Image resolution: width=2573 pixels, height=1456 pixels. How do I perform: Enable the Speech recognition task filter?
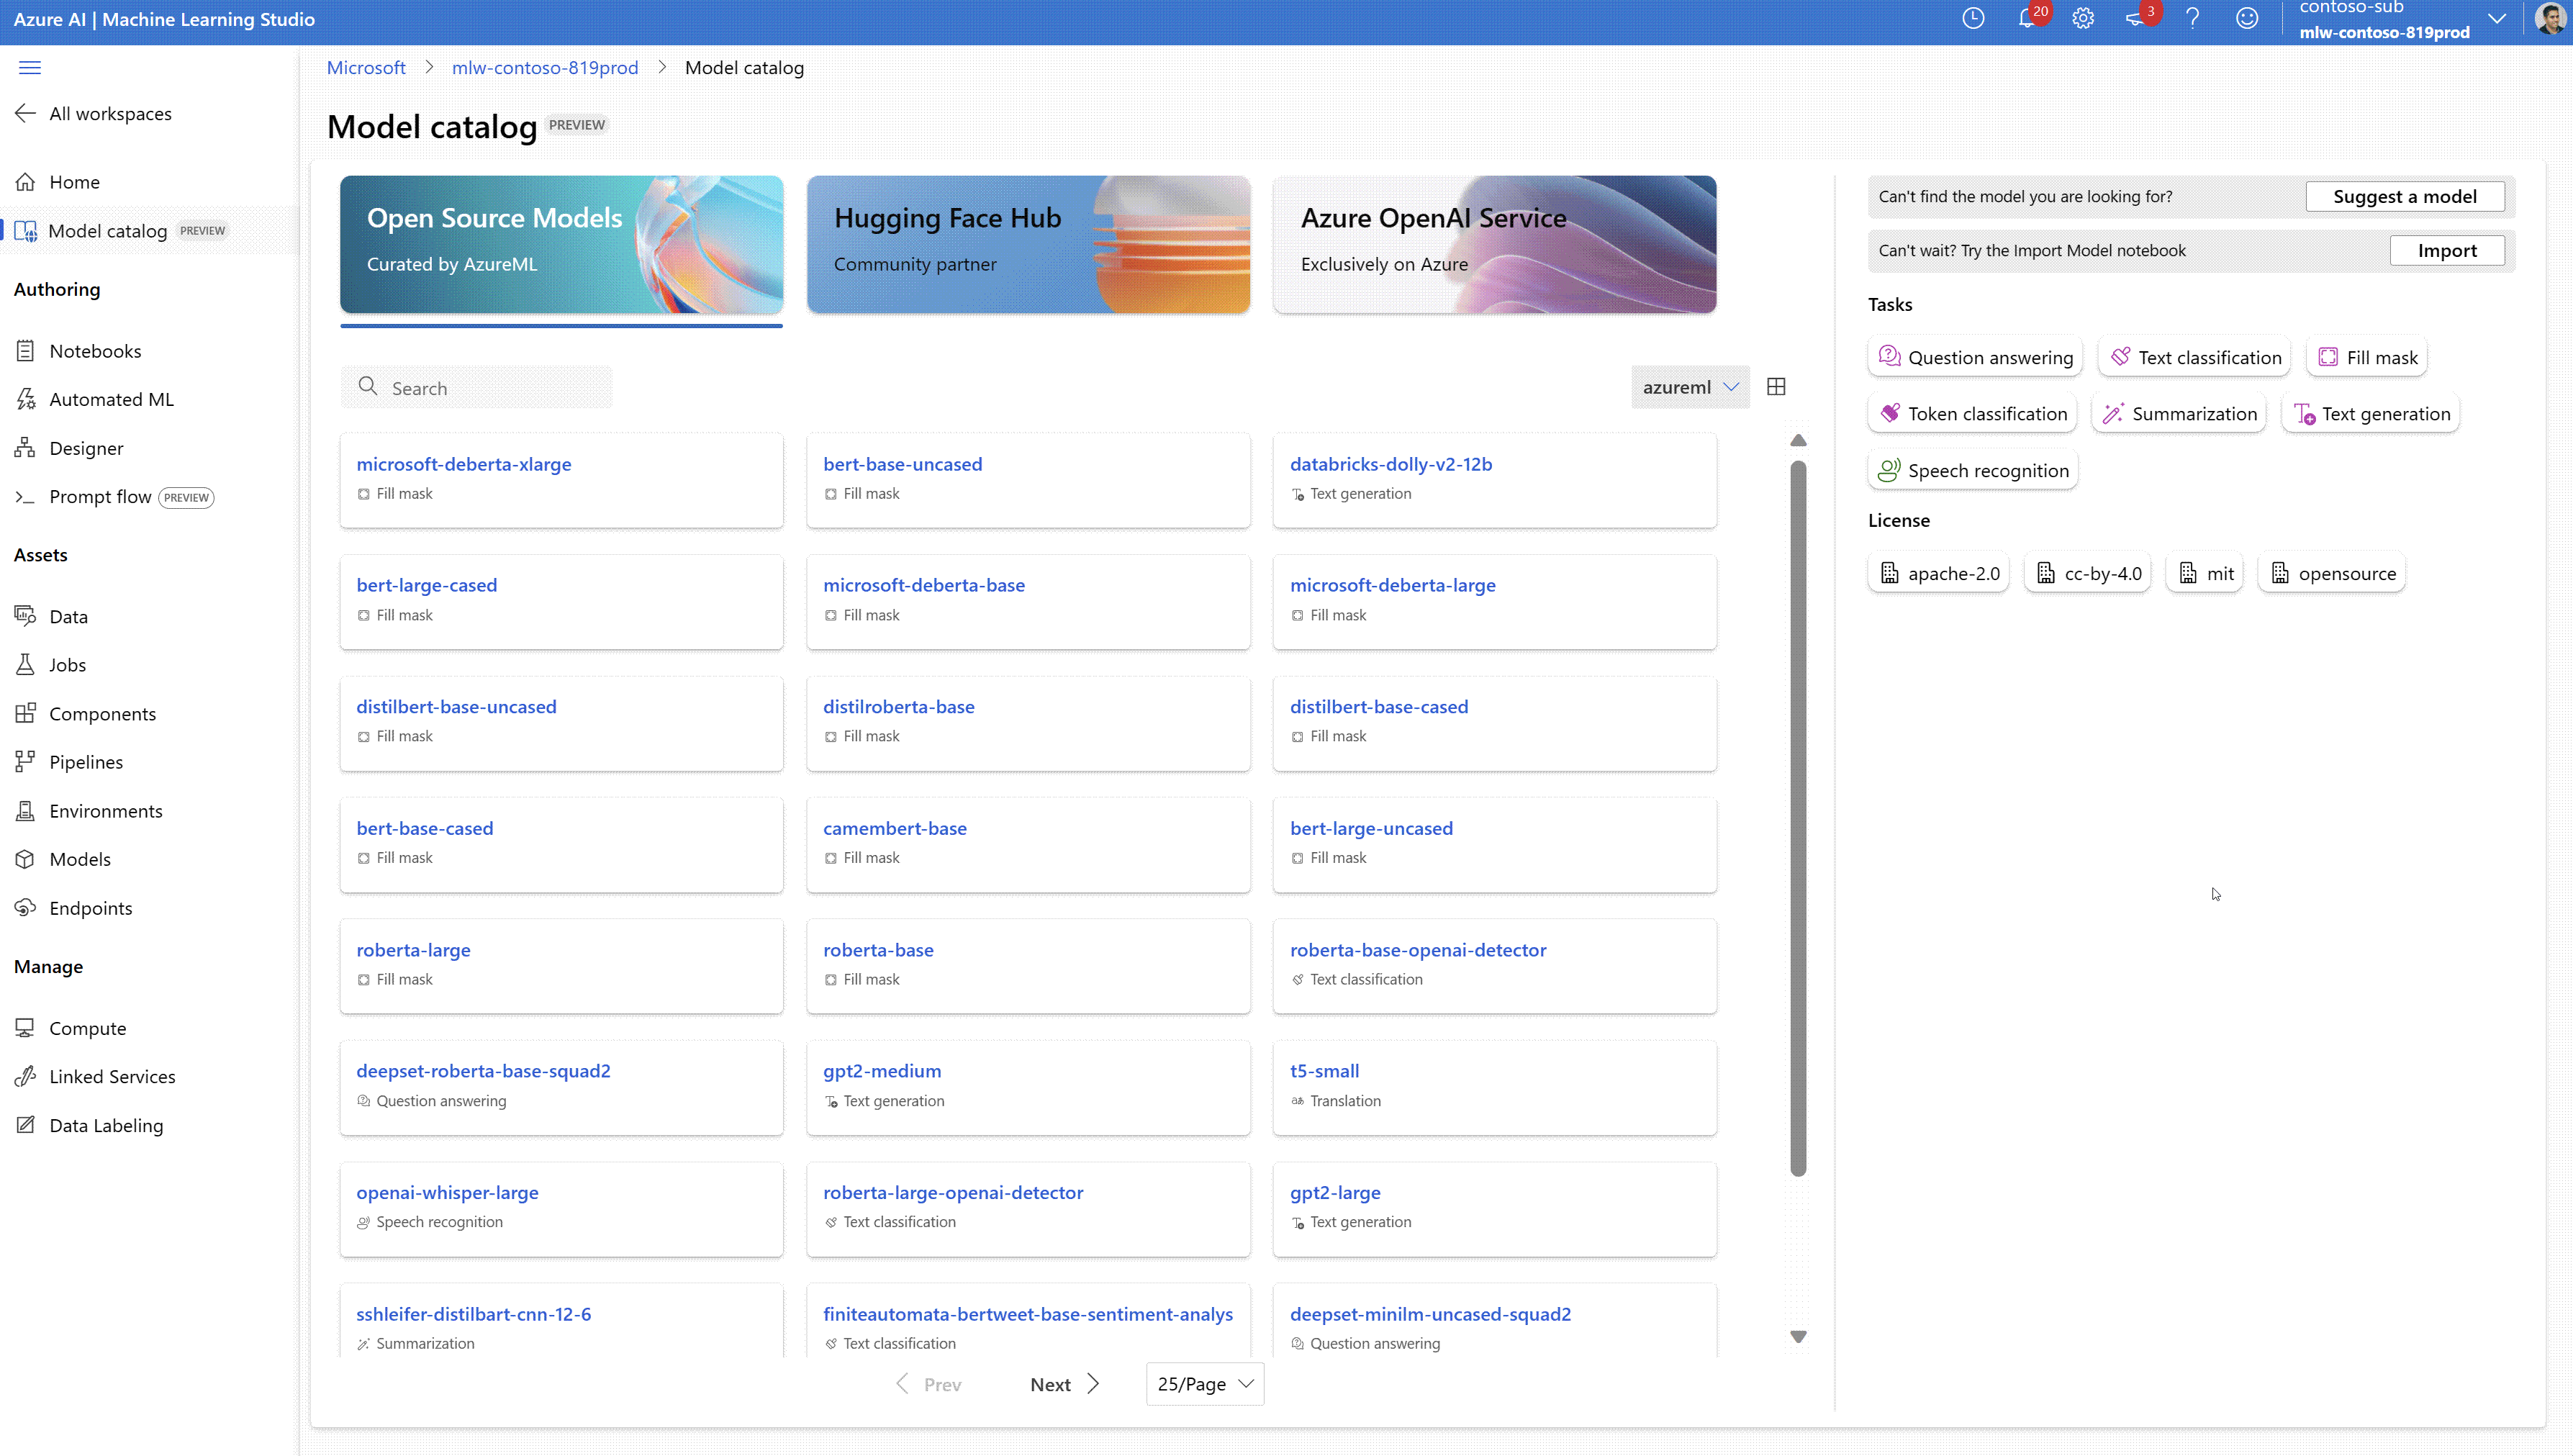[x=1973, y=470]
